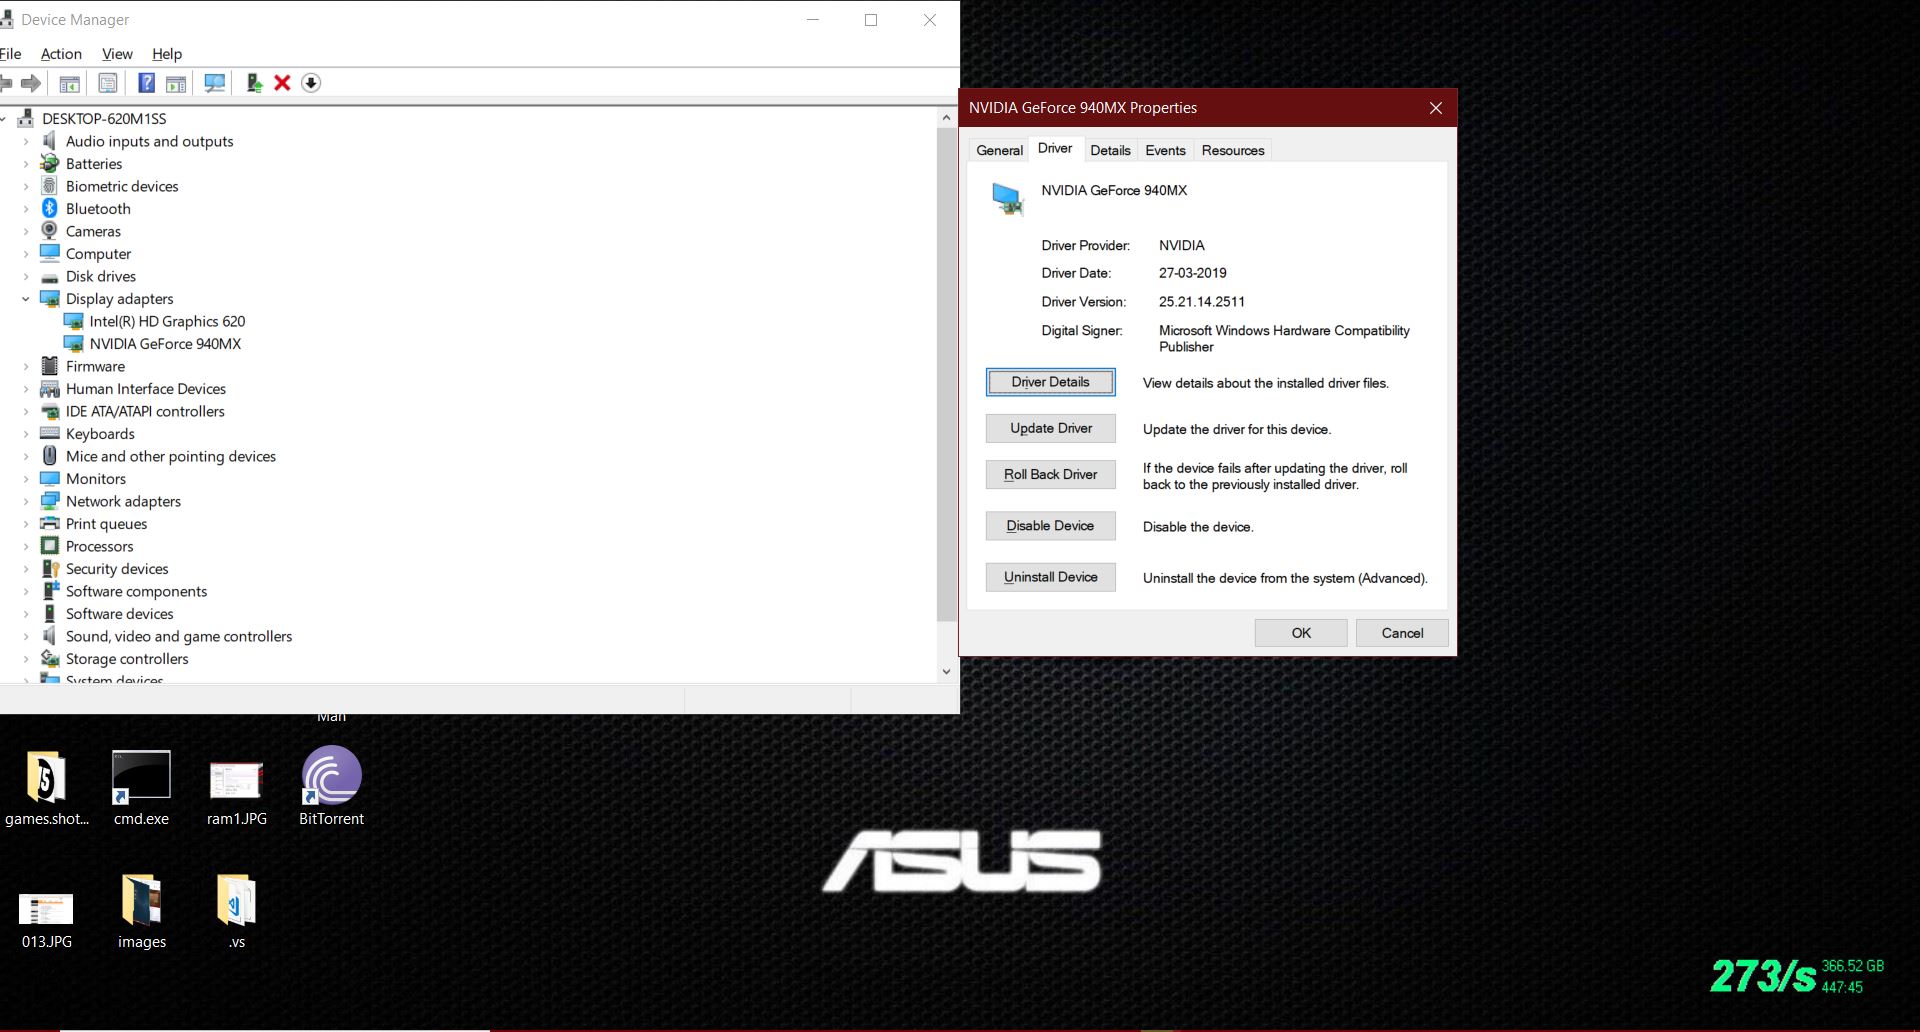The height and width of the screenshot is (1032, 1920).
Task: Click the Firmware icon
Action: click(x=50, y=366)
